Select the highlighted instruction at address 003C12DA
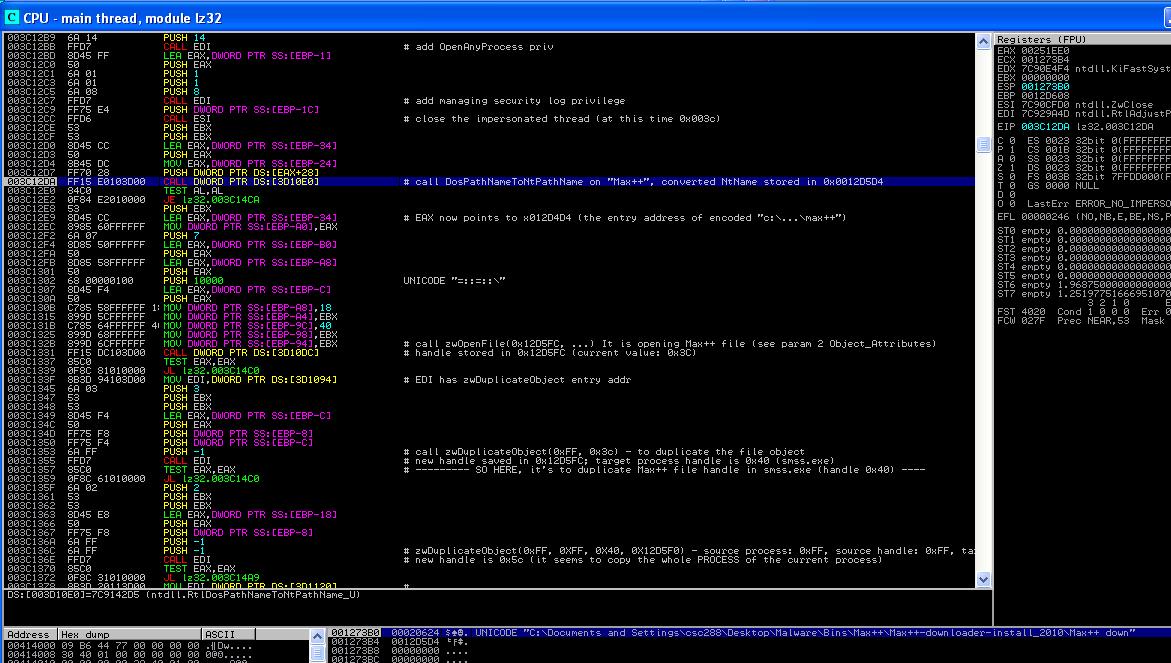Screen dimensions: 1171x663 click(x=489, y=181)
